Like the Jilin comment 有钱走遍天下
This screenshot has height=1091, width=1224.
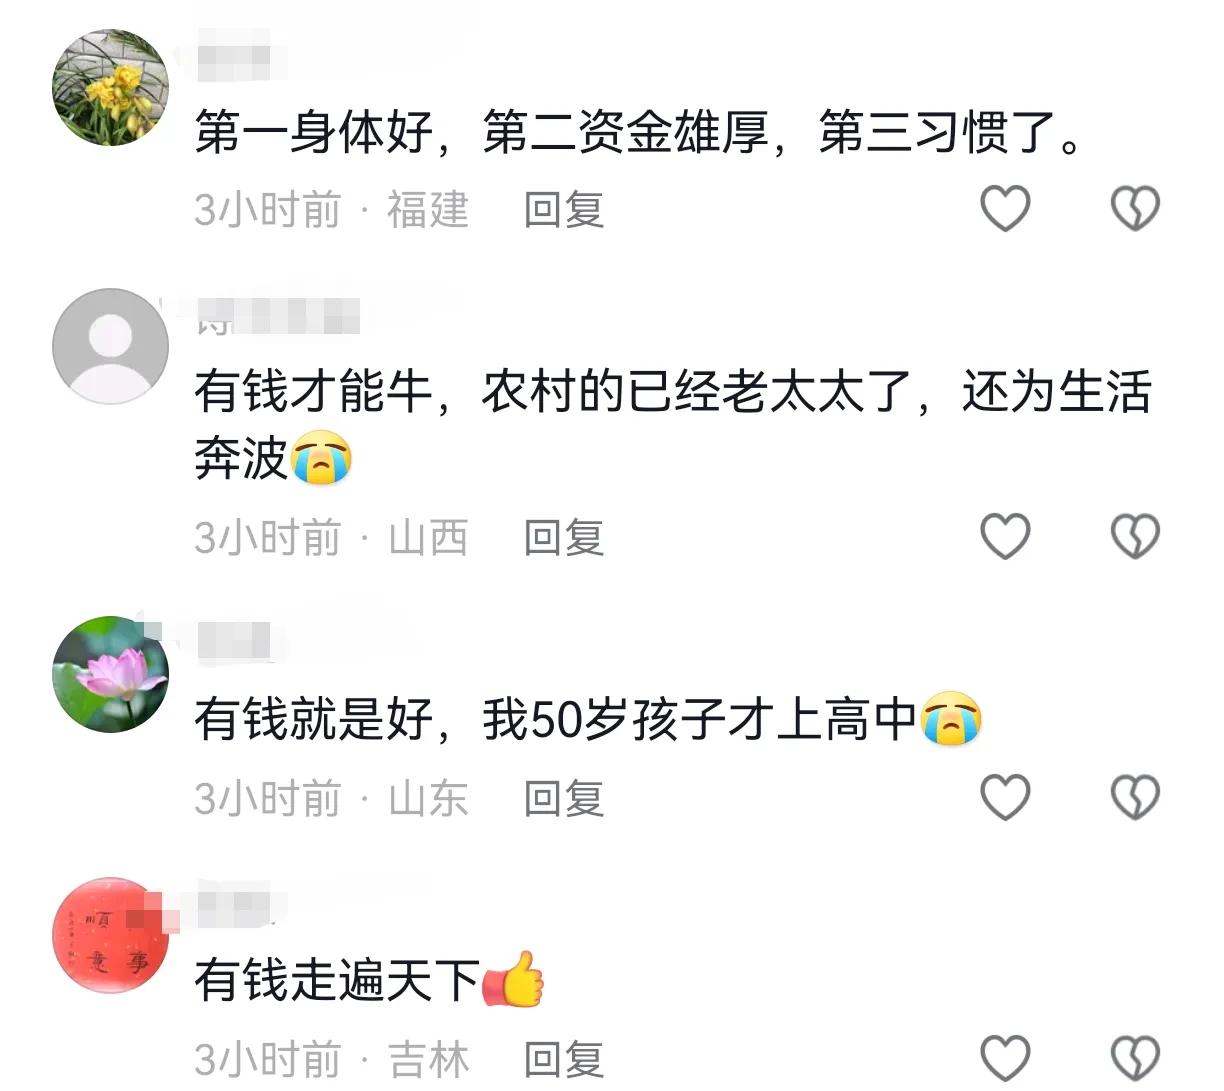tap(1005, 1059)
